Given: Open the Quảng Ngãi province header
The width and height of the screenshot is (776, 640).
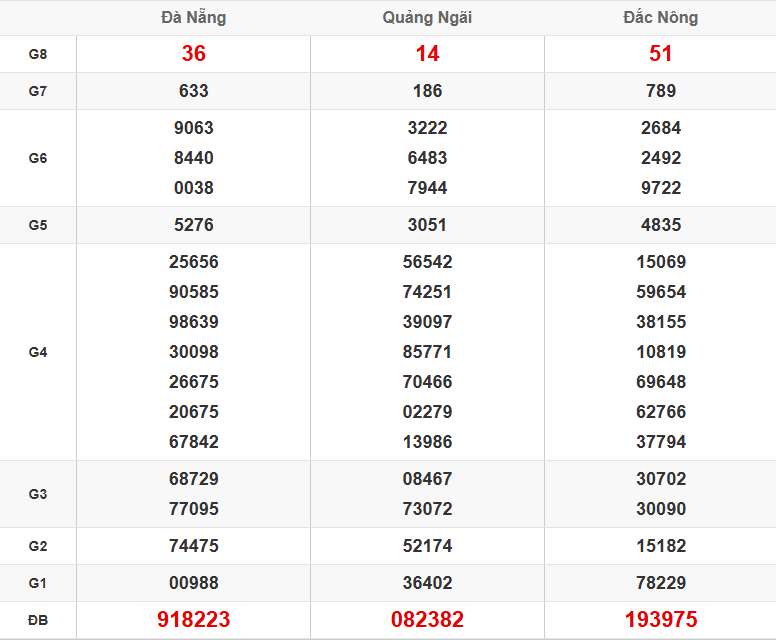Looking at the screenshot, I should click(427, 17).
